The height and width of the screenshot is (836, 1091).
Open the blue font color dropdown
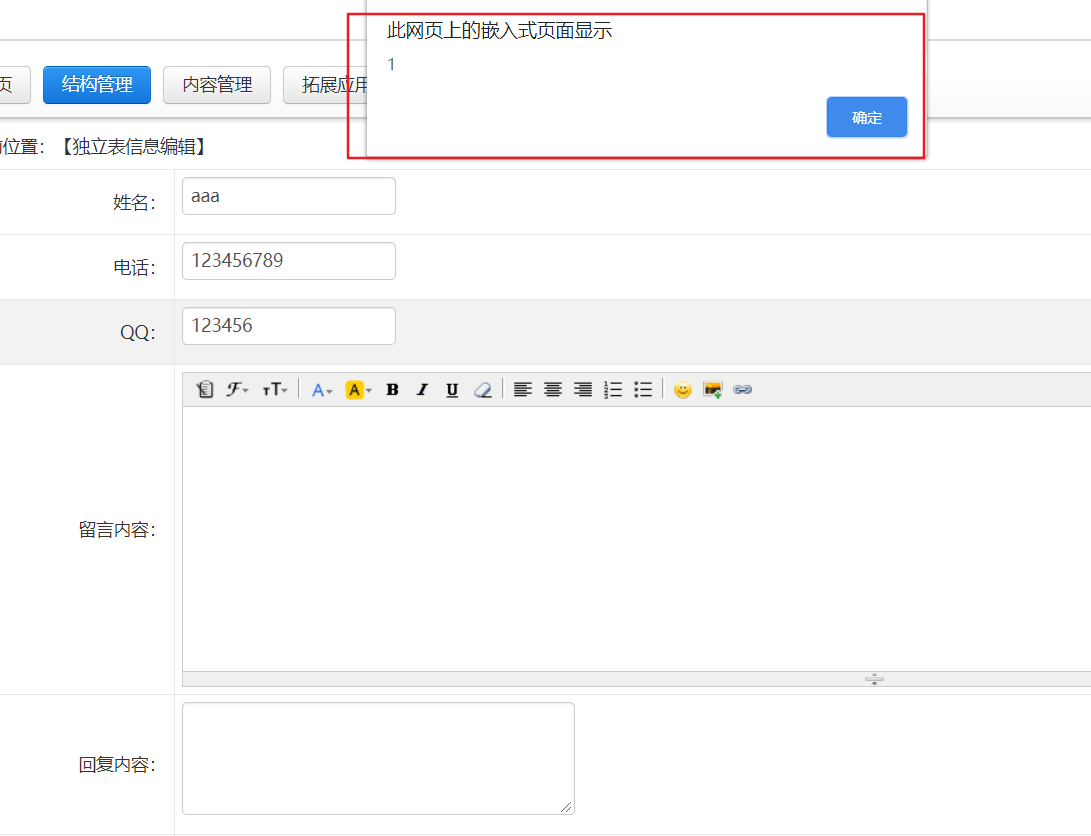321,390
